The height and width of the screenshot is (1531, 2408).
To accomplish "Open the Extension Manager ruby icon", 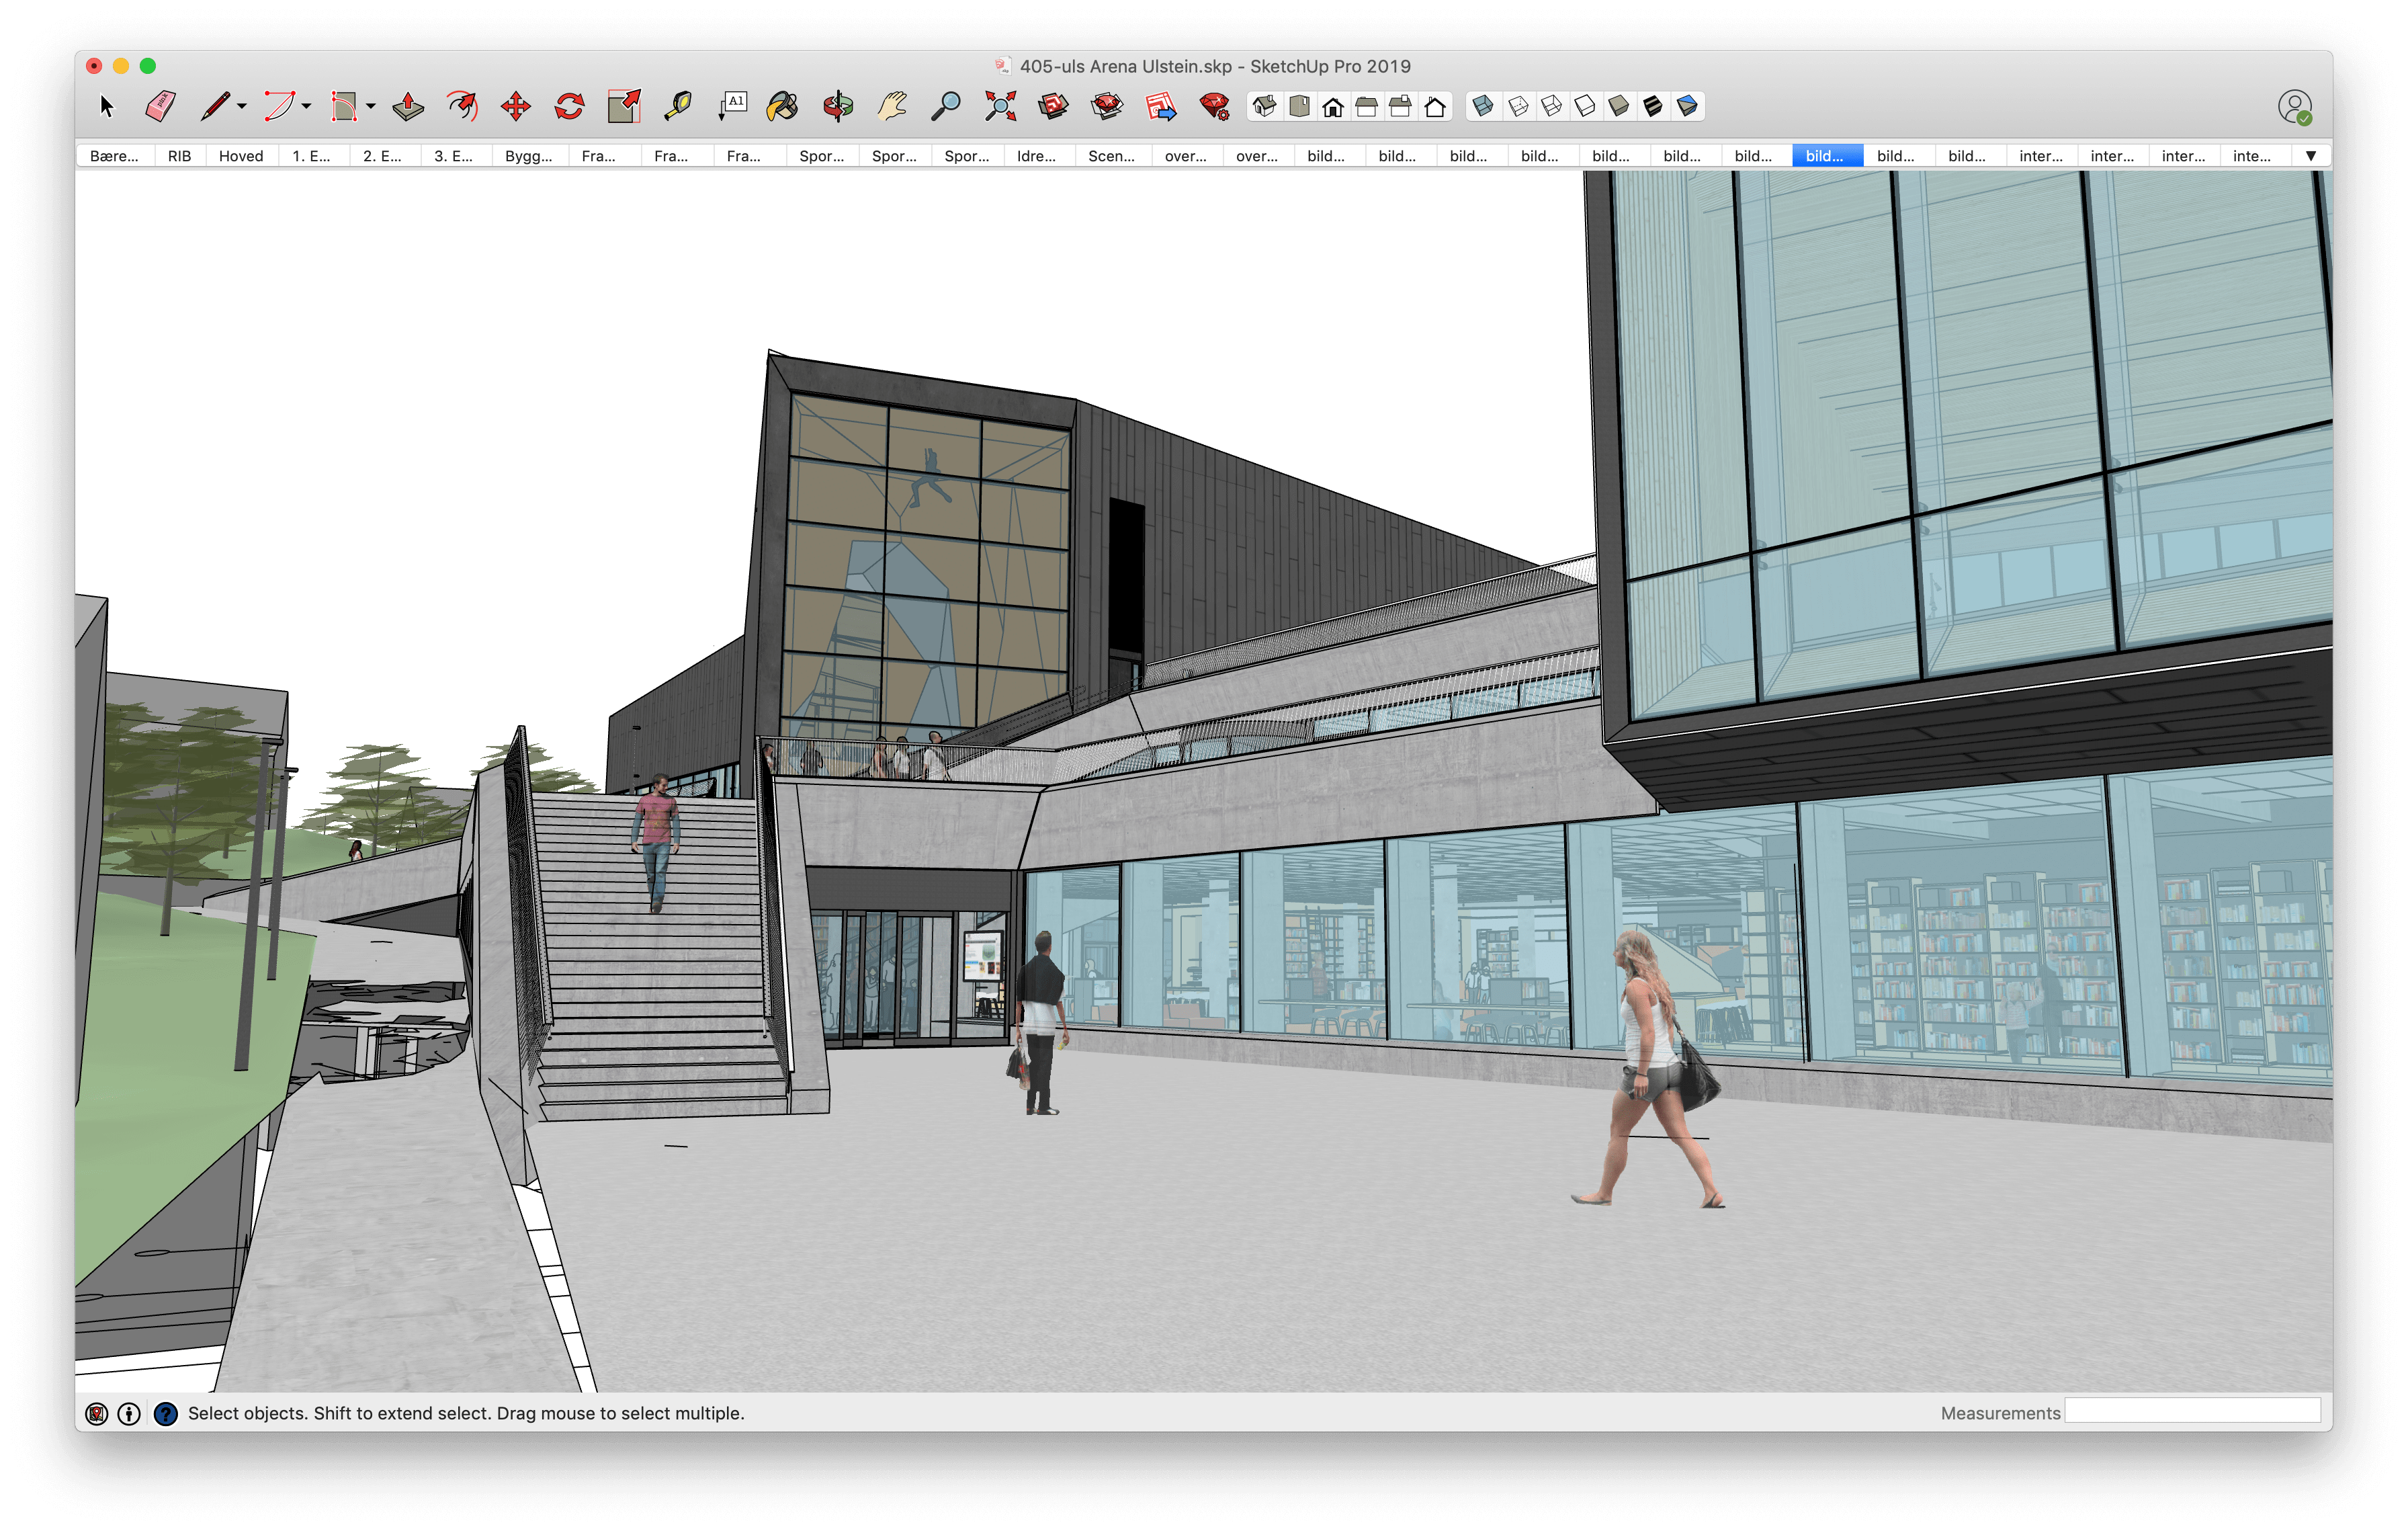I will pyautogui.click(x=1214, y=106).
